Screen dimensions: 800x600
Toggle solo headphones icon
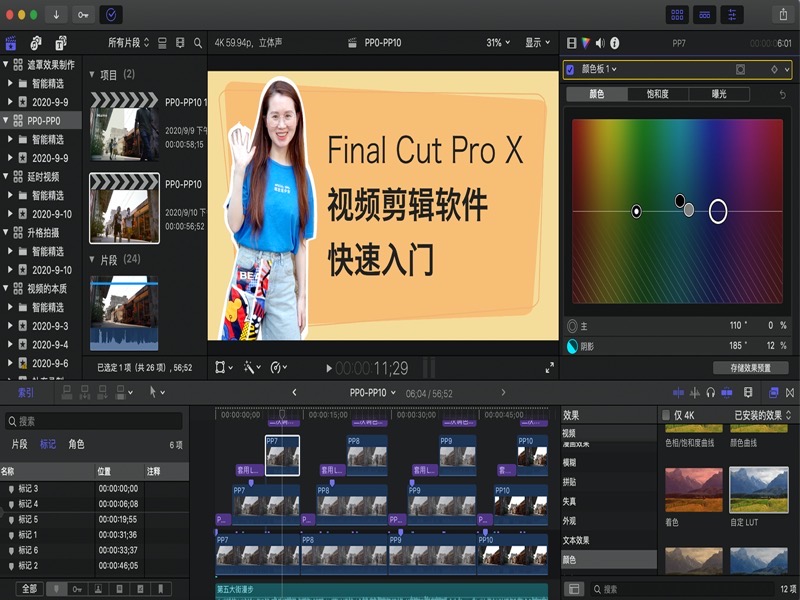pyautogui.click(x=710, y=392)
